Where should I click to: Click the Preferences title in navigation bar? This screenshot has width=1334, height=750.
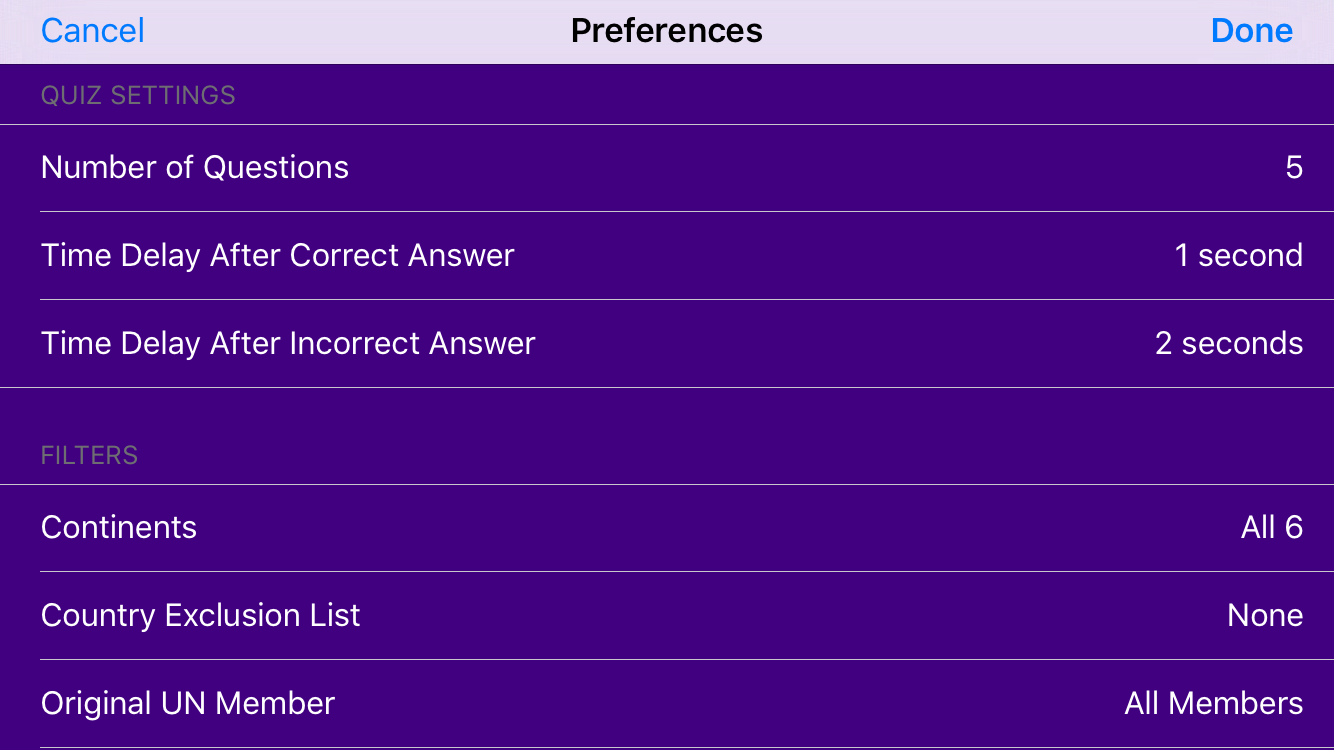[x=667, y=31]
